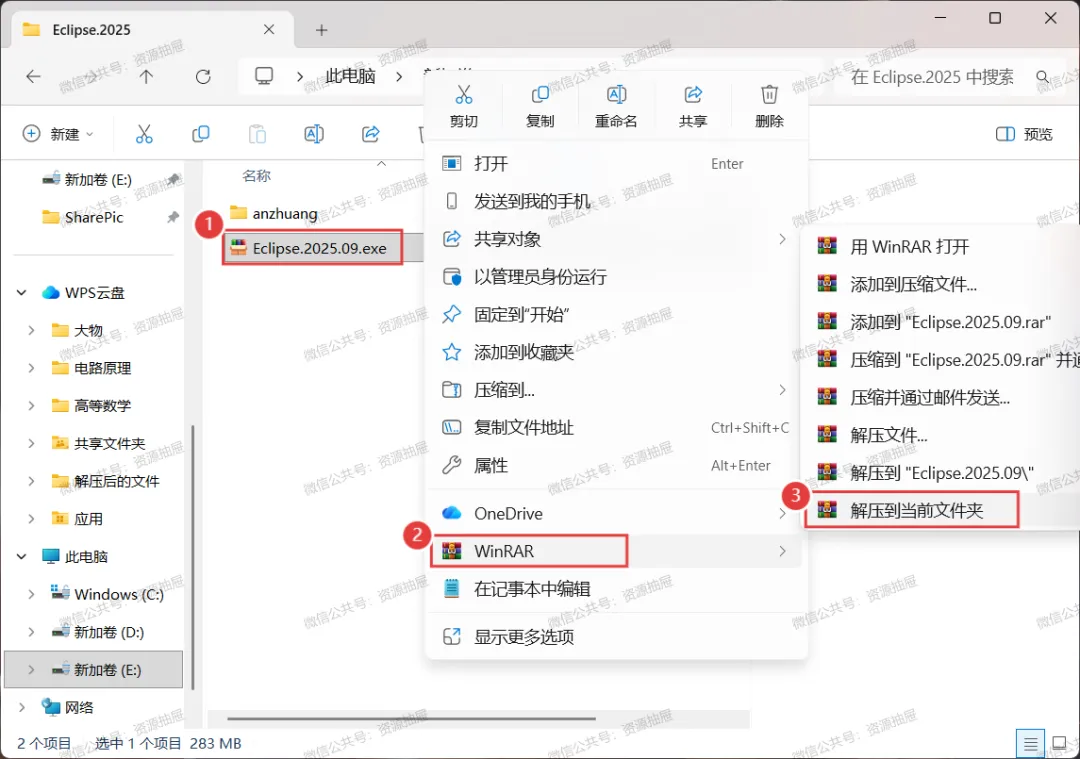Image resolution: width=1080 pixels, height=759 pixels.
Task: Open 共享对象 submenu entry
Action: click(615, 239)
